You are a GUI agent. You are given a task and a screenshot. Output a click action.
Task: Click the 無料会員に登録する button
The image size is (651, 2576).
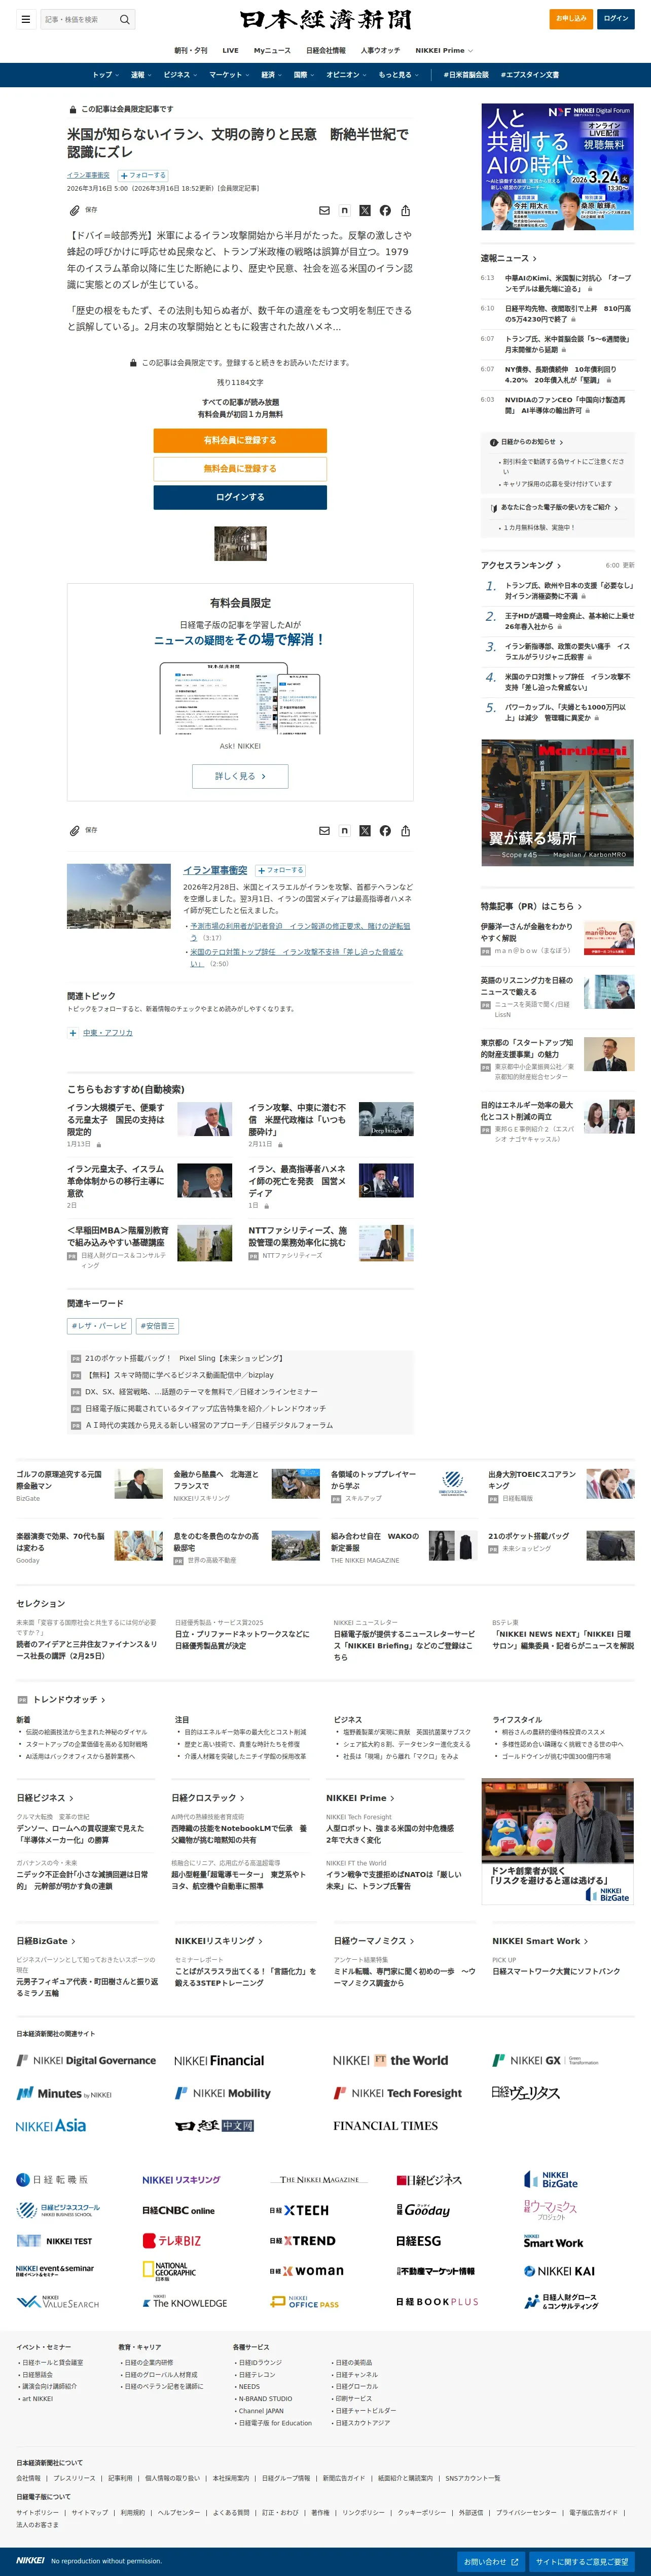click(240, 469)
